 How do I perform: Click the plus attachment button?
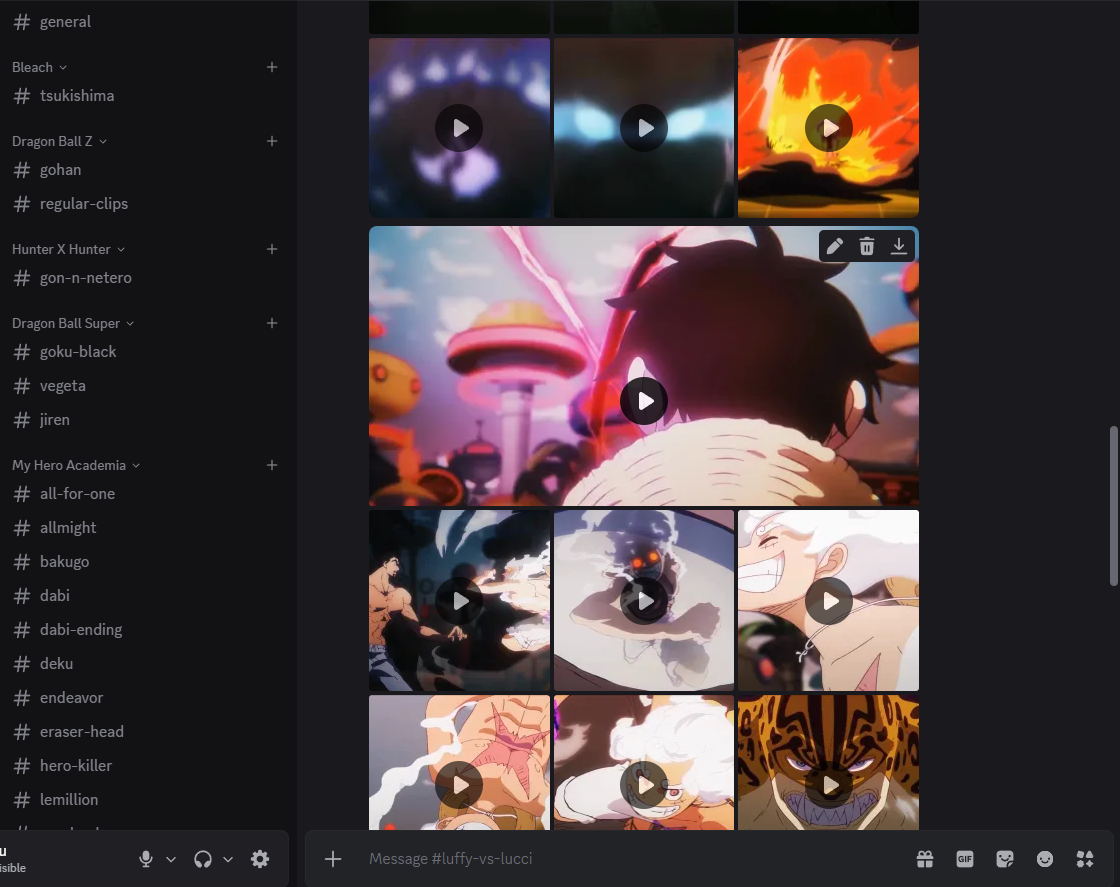pos(333,859)
